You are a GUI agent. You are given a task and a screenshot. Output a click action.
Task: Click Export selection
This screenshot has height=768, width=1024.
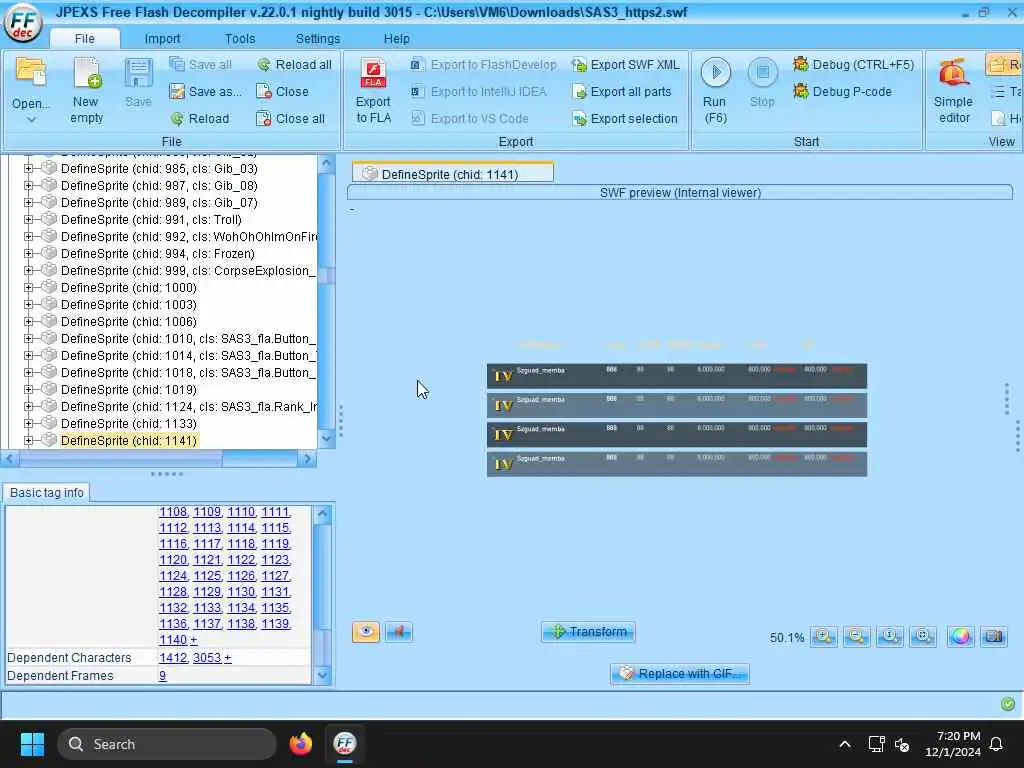coord(624,118)
